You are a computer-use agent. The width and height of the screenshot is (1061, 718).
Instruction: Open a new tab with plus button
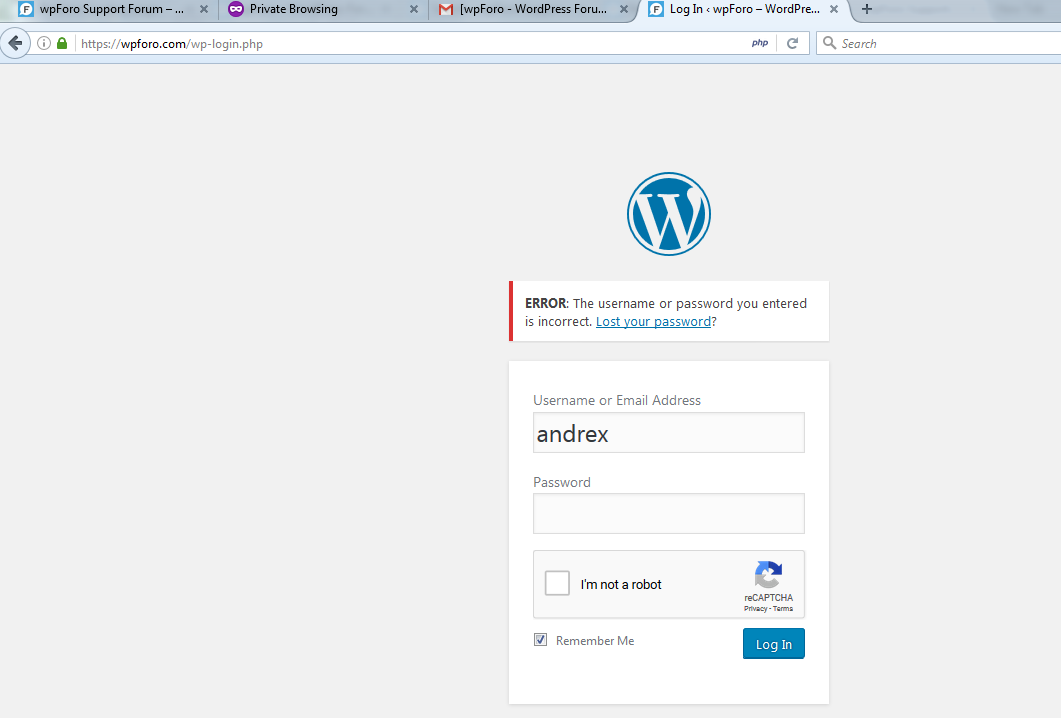pos(867,9)
